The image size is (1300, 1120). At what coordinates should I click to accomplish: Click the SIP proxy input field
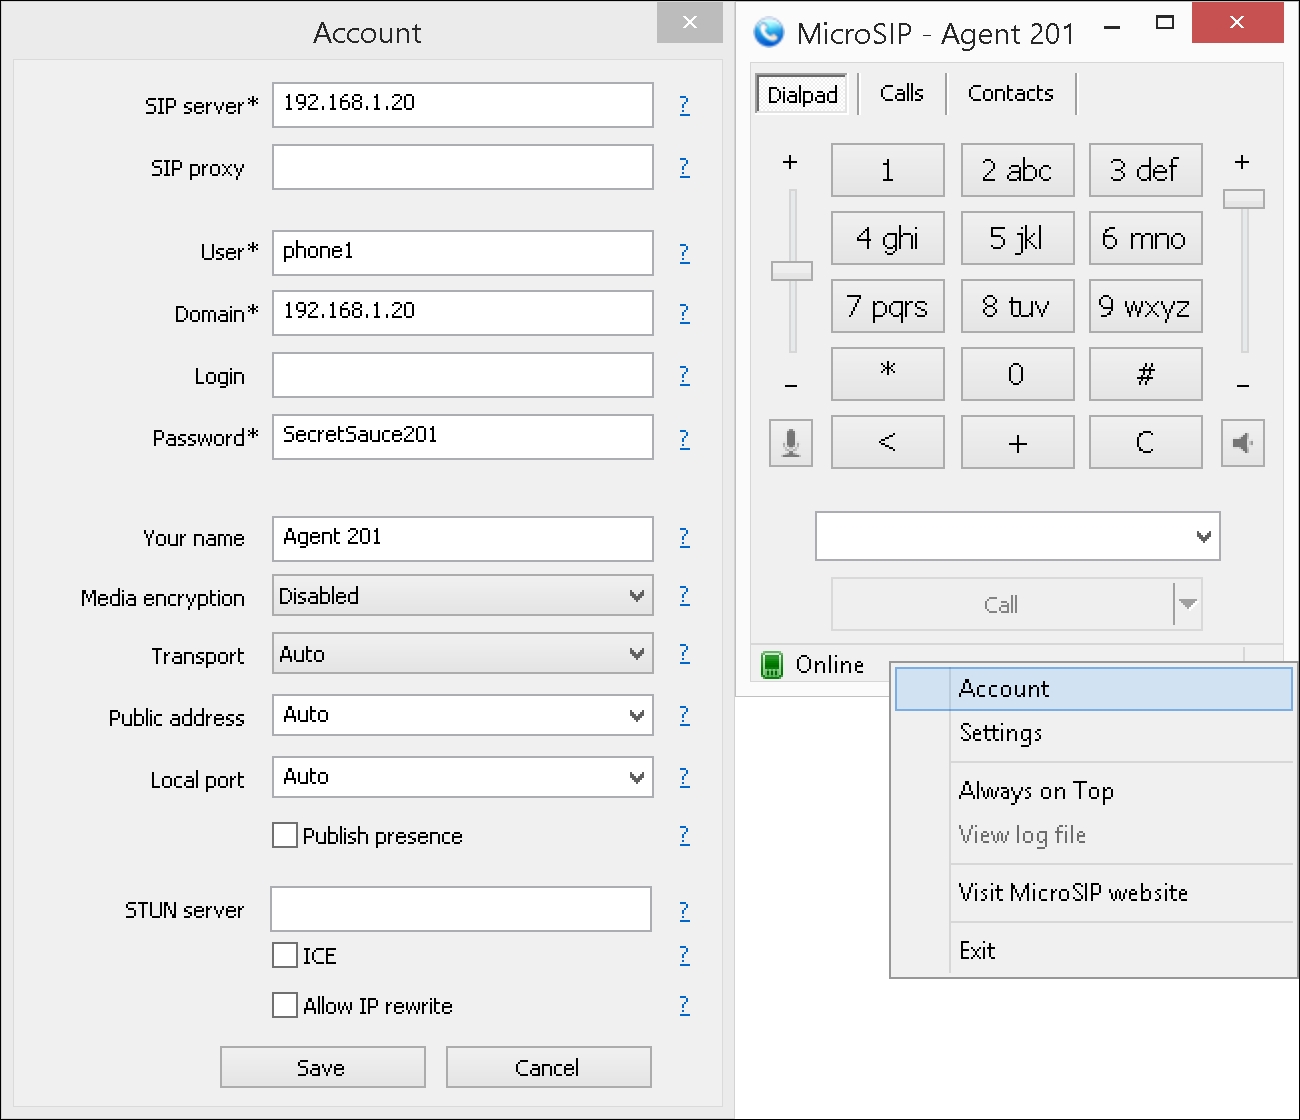click(x=463, y=167)
